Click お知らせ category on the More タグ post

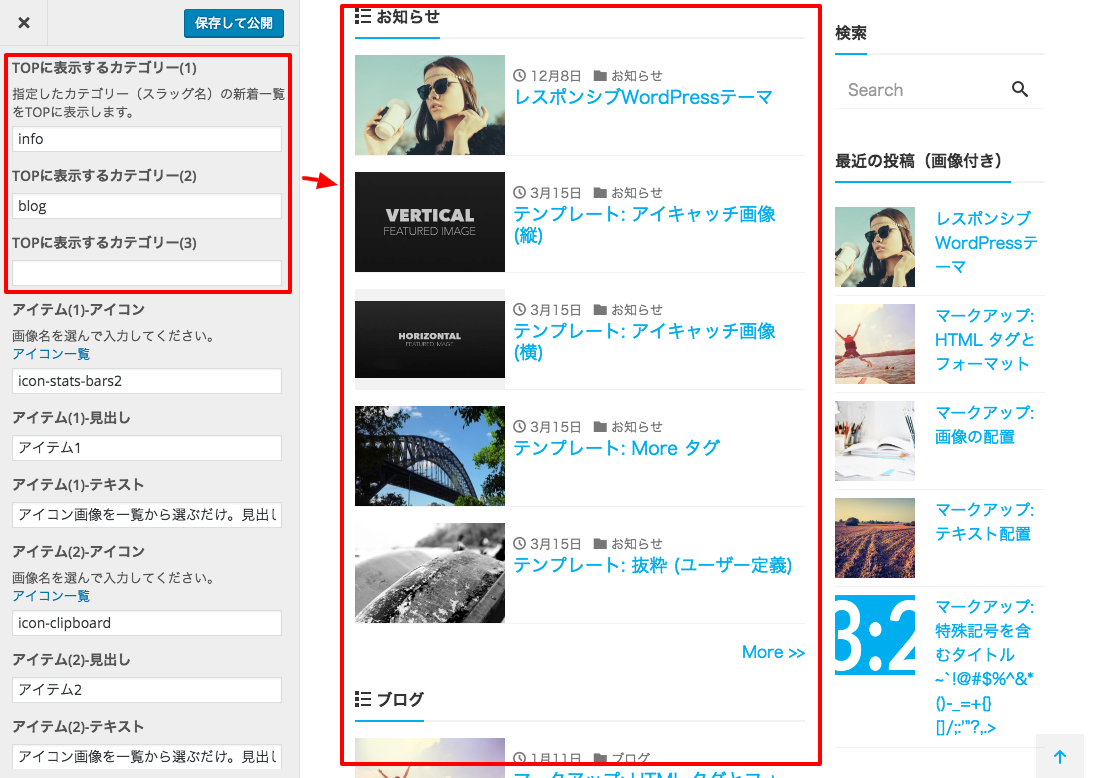click(x=636, y=427)
